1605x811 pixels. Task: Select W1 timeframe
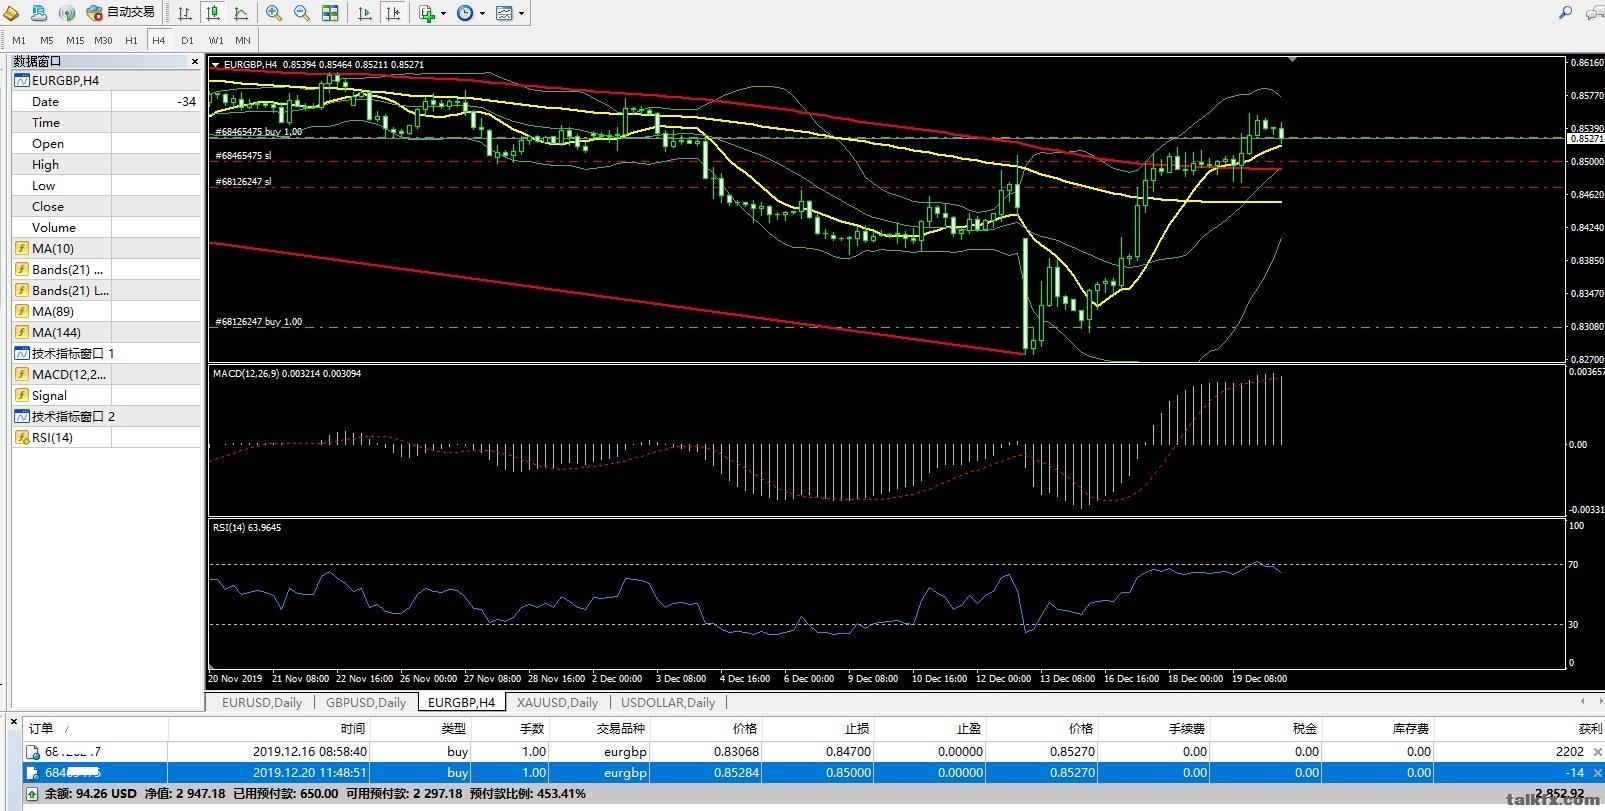216,40
